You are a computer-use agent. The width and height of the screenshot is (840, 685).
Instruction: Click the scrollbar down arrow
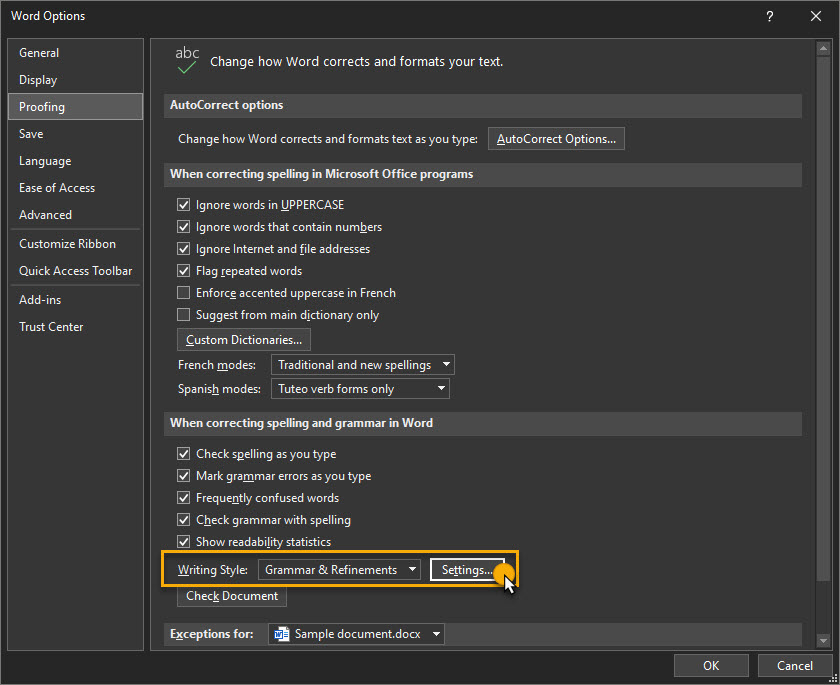823,640
